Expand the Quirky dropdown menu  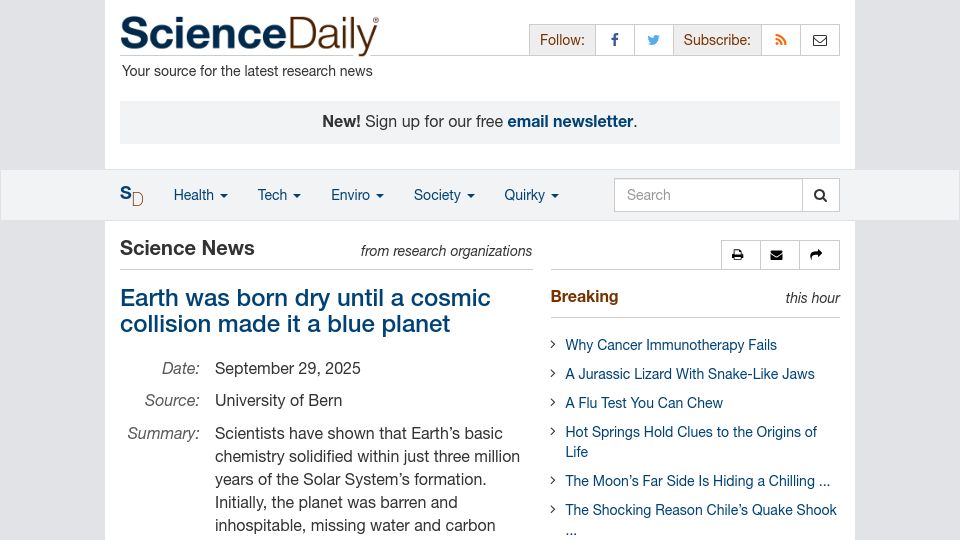pyautogui.click(x=531, y=195)
